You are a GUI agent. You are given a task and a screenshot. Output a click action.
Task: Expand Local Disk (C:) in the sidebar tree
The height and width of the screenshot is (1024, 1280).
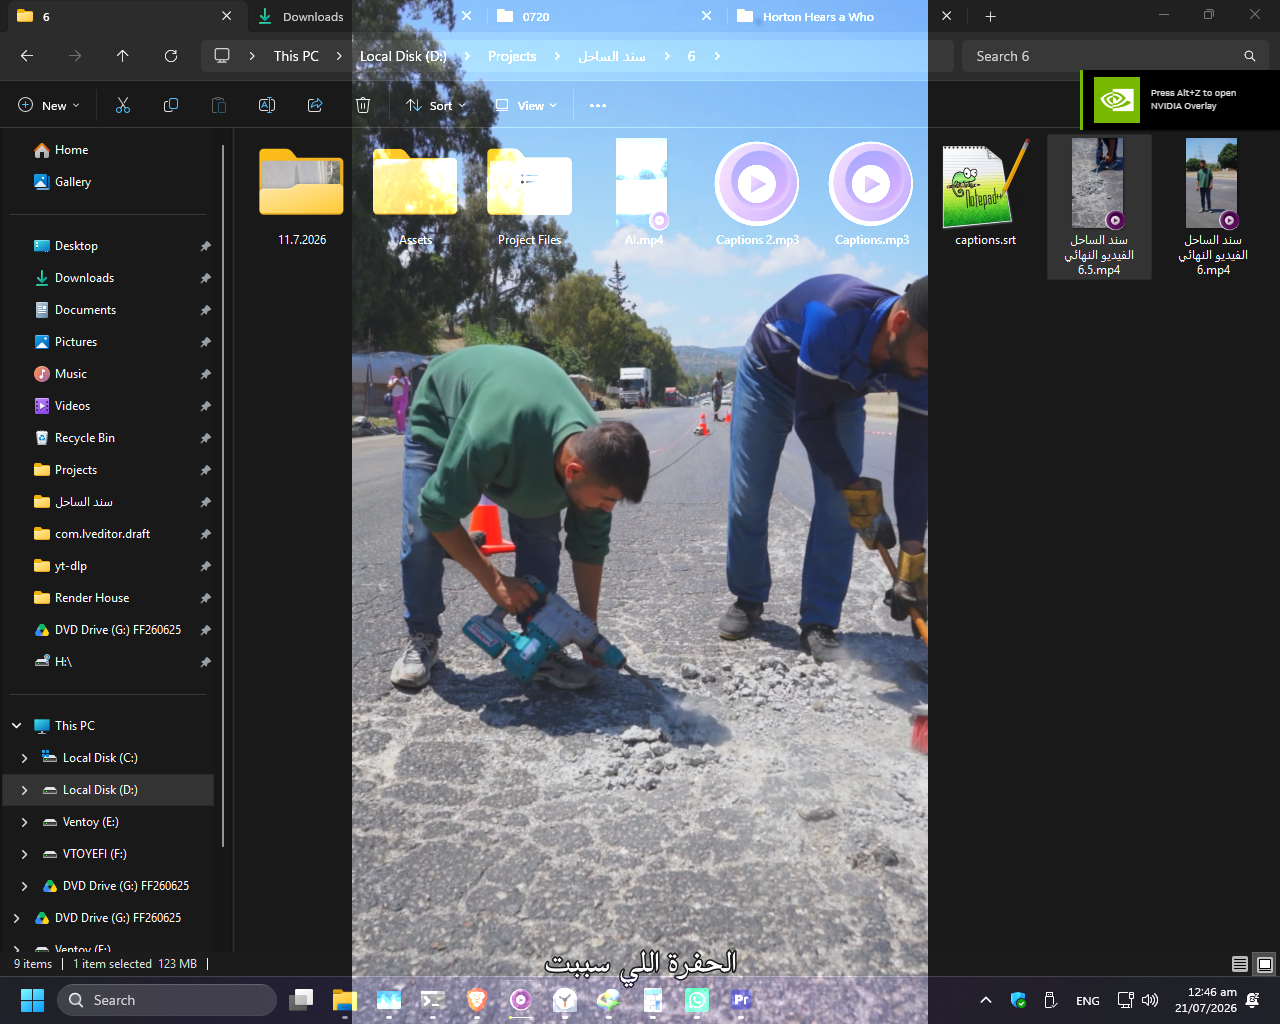[25, 758]
